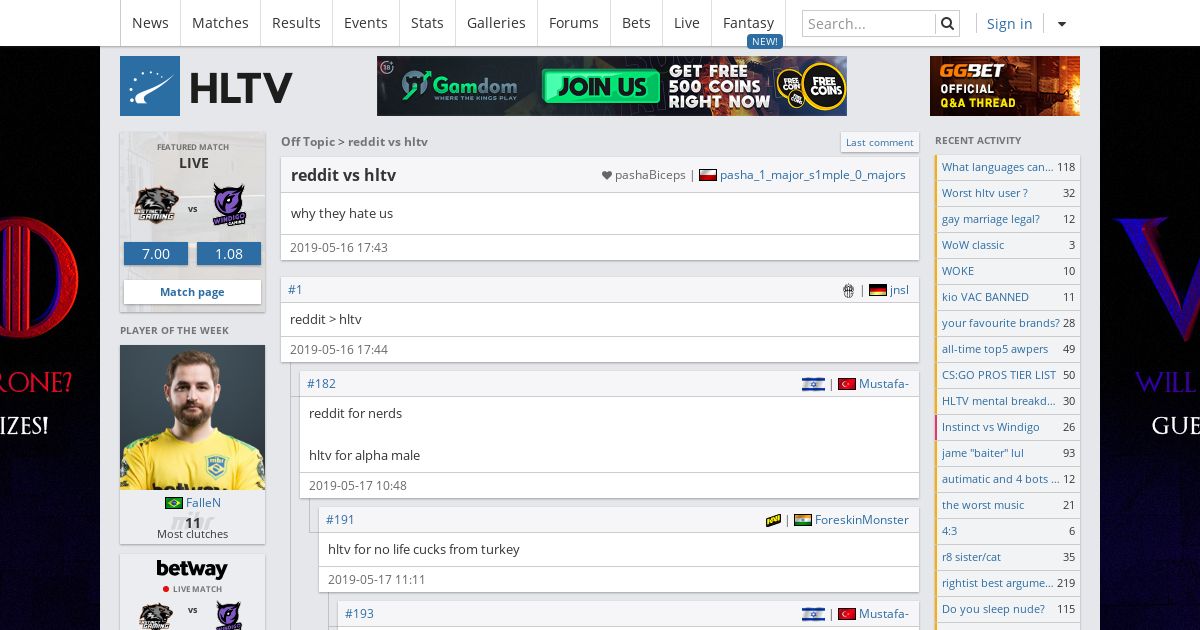Open the Stats section

(427, 23)
